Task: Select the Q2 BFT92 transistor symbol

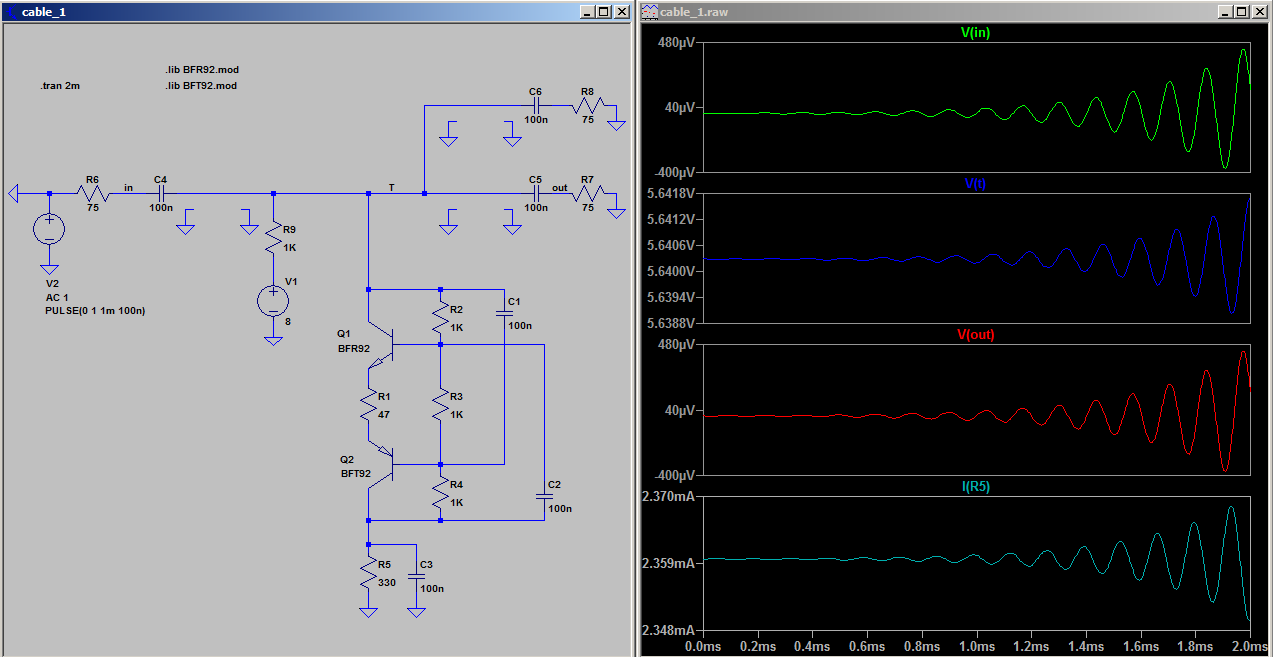Action: pyautogui.click(x=382, y=465)
